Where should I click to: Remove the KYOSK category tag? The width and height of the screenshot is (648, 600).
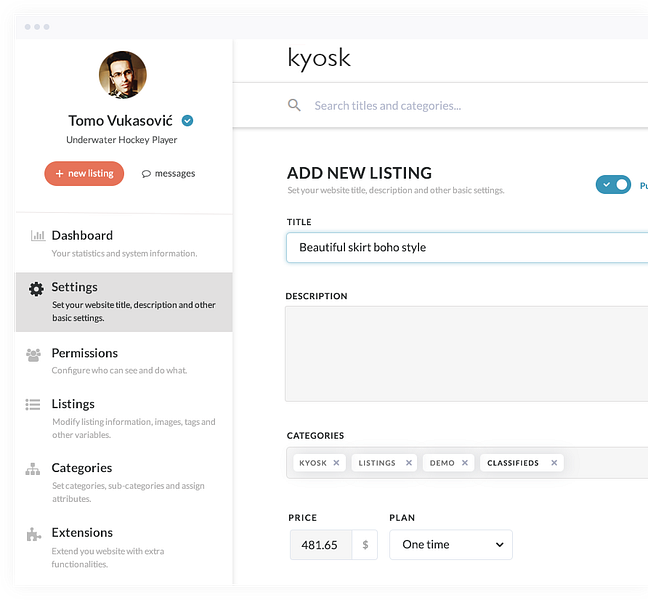336,462
